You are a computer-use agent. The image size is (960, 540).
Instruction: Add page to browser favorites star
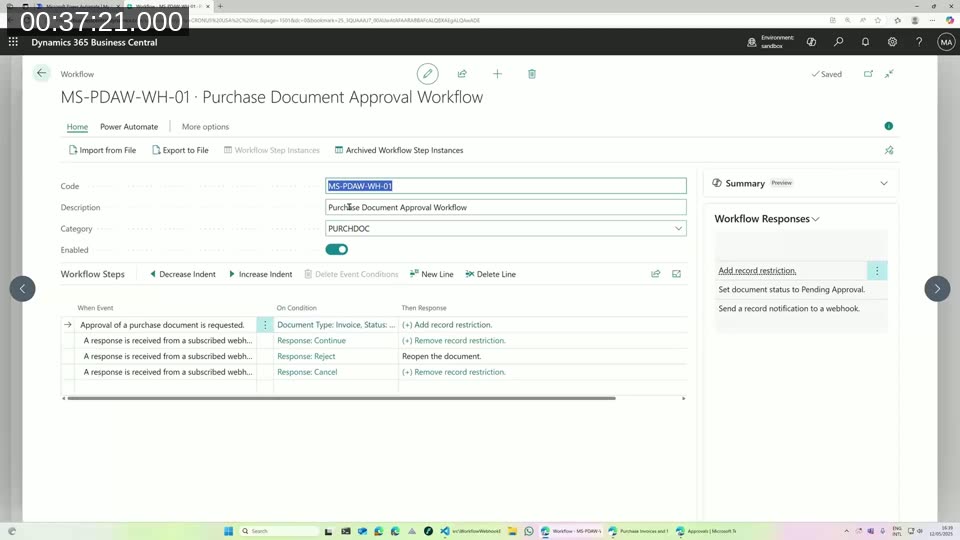click(877, 20)
